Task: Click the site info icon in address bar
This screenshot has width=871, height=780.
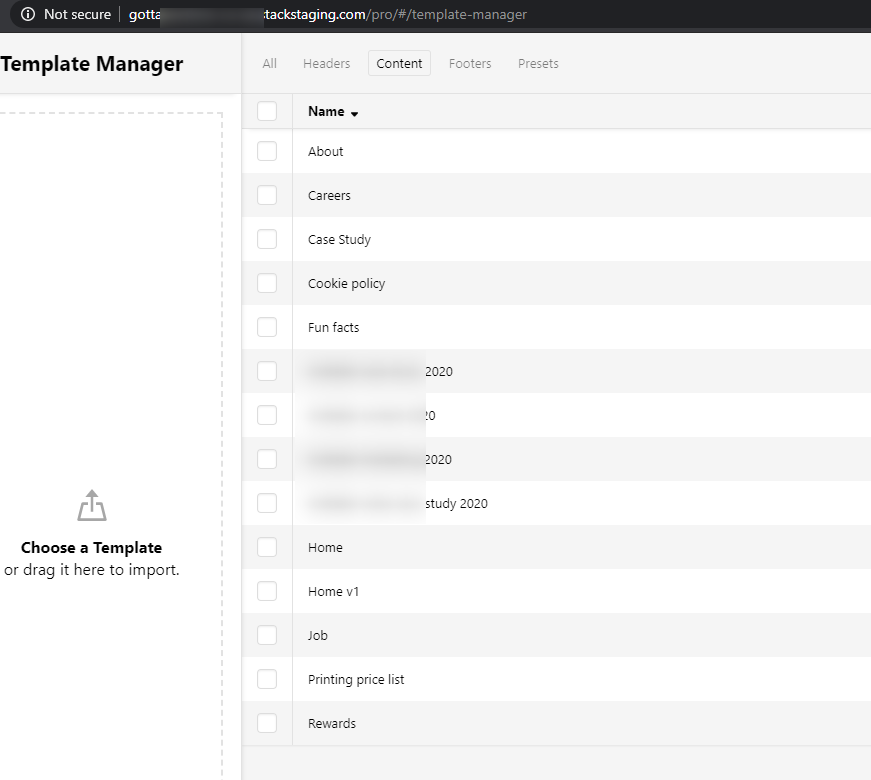Action: pyautogui.click(x=28, y=14)
